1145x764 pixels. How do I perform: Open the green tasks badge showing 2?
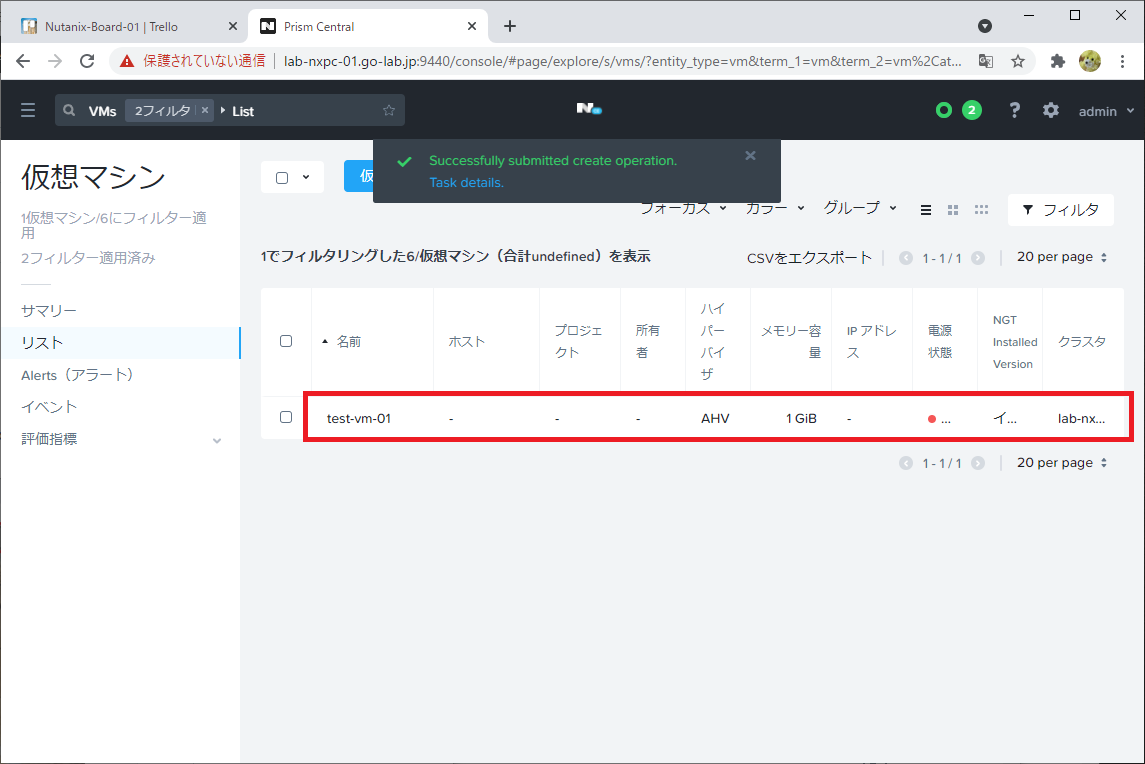(972, 110)
